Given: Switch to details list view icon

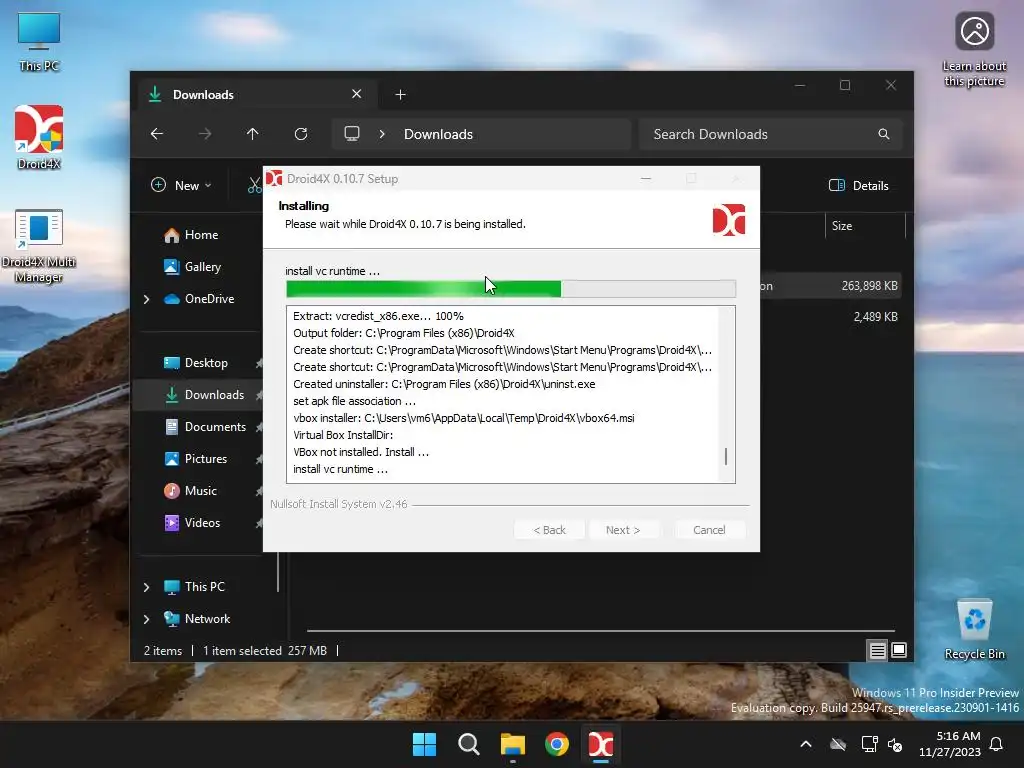Looking at the screenshot, I should (877, 650).
